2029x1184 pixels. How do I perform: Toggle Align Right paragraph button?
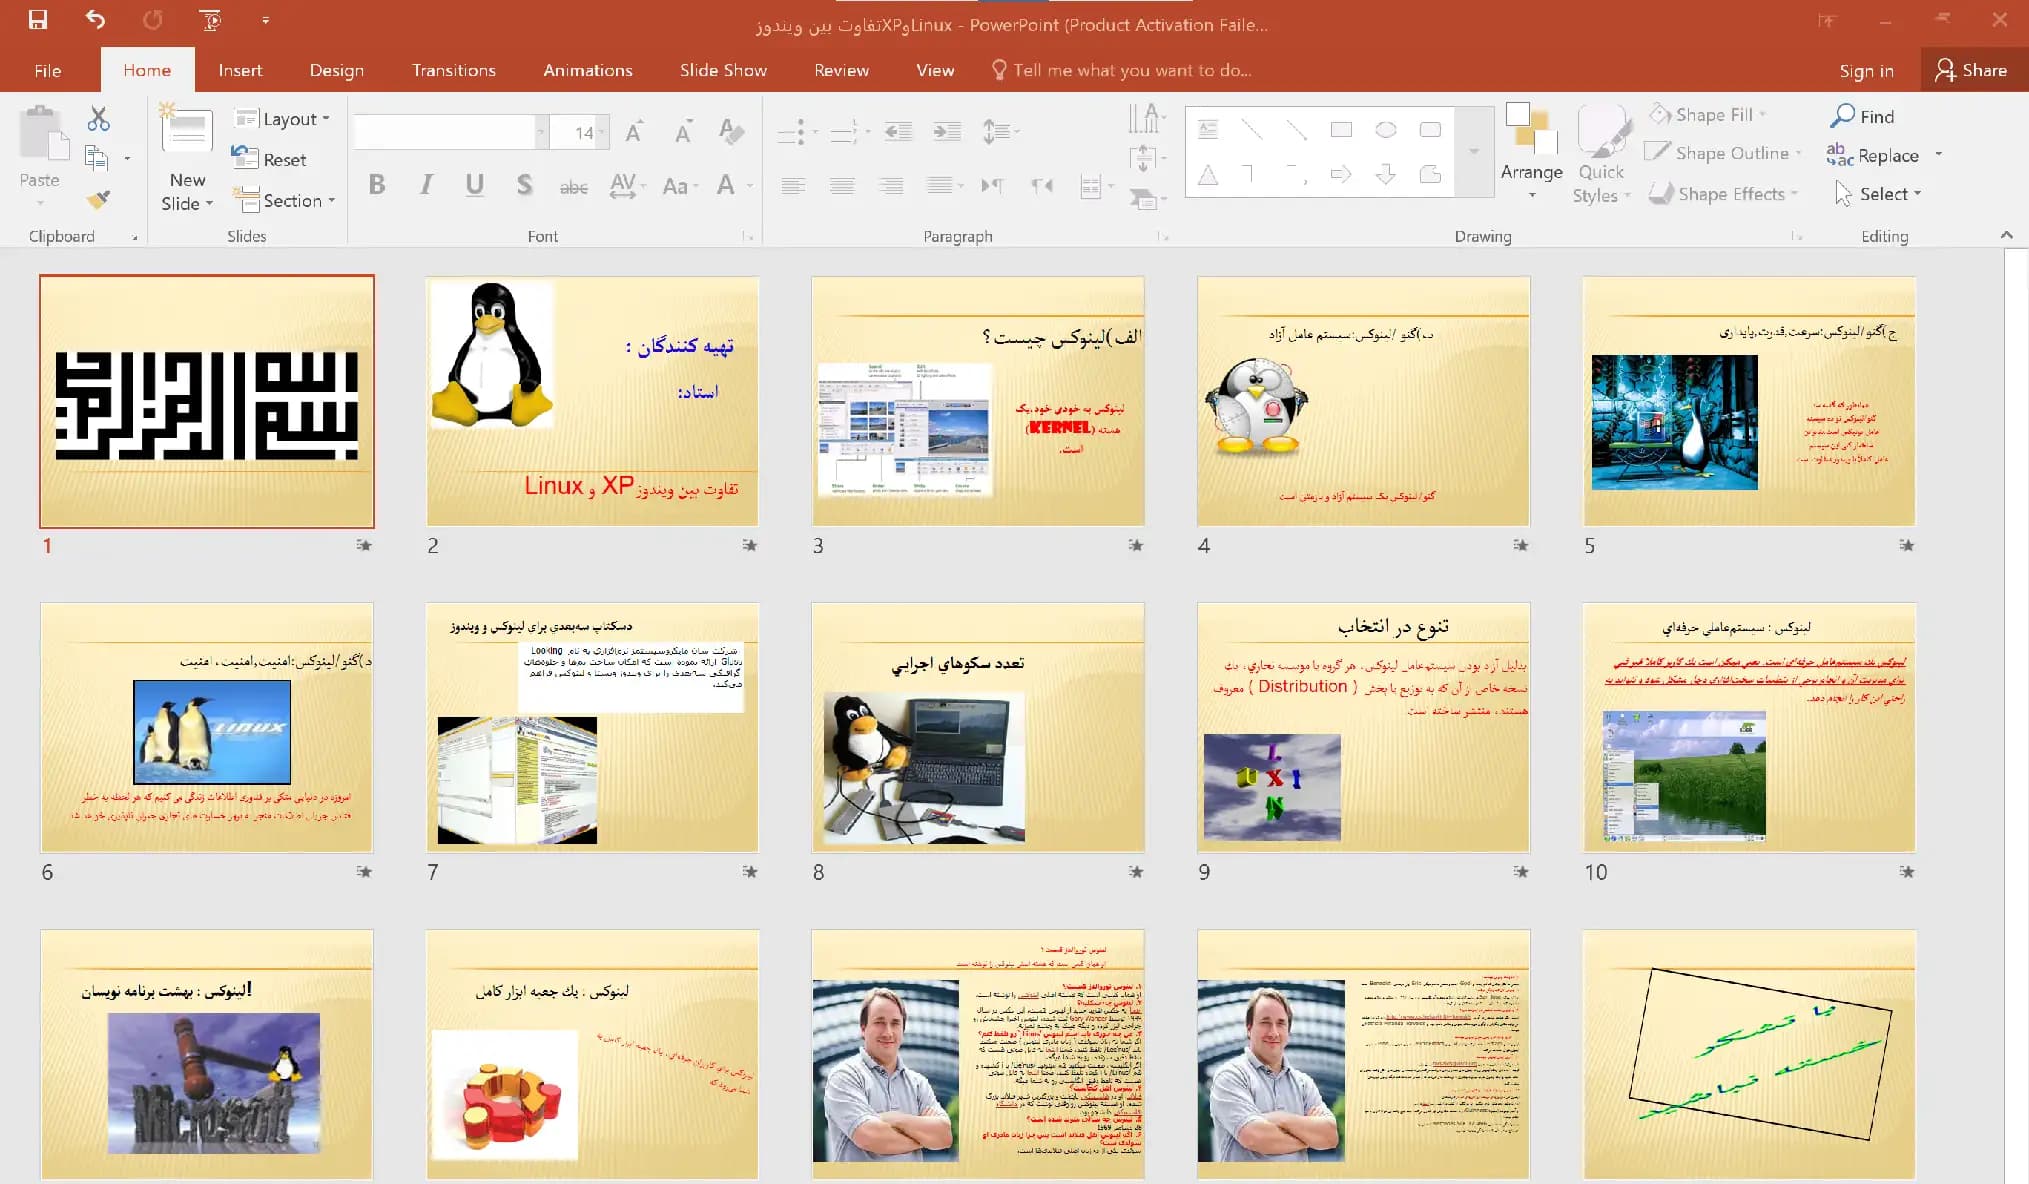tap(890, 185)
